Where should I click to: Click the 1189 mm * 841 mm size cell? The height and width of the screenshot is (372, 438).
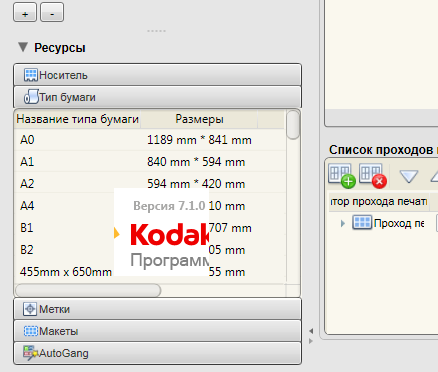point(199,140)
